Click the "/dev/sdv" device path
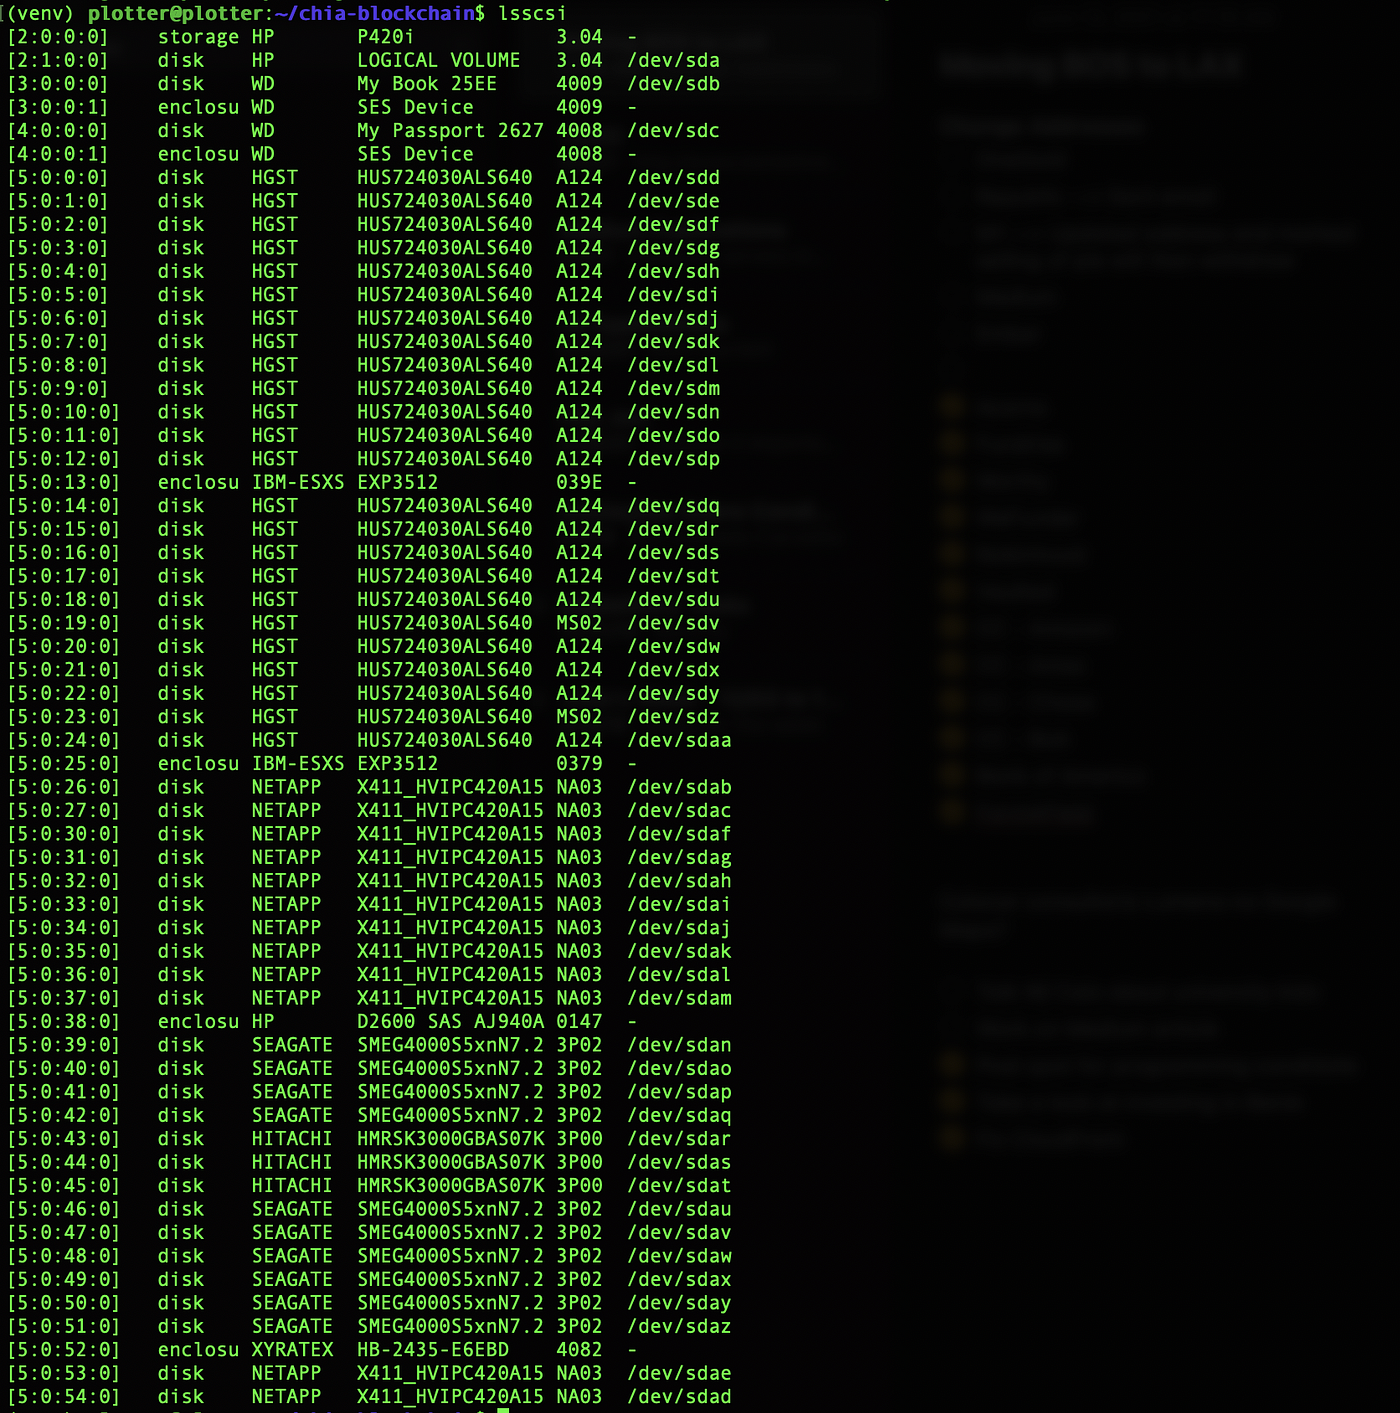1400x1413 pixels. coord(674,623)
